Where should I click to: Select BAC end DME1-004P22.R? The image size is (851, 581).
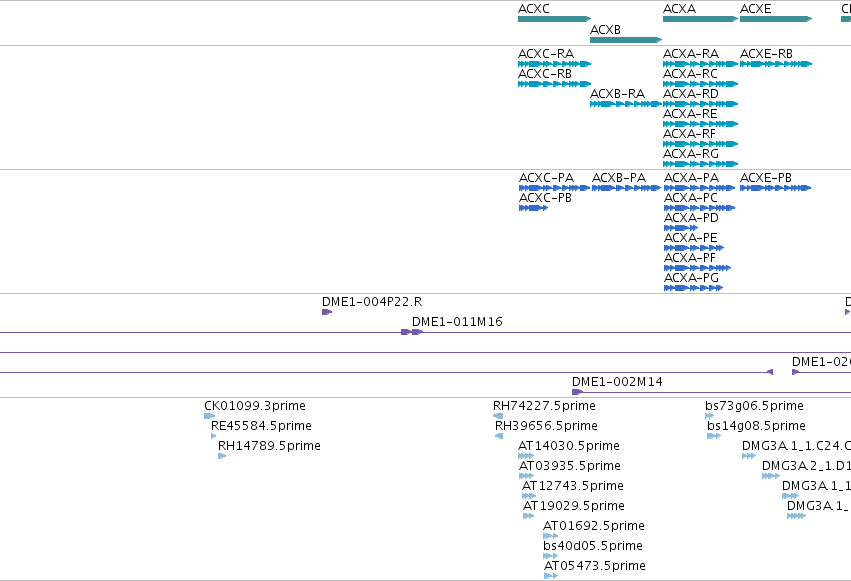327,312
